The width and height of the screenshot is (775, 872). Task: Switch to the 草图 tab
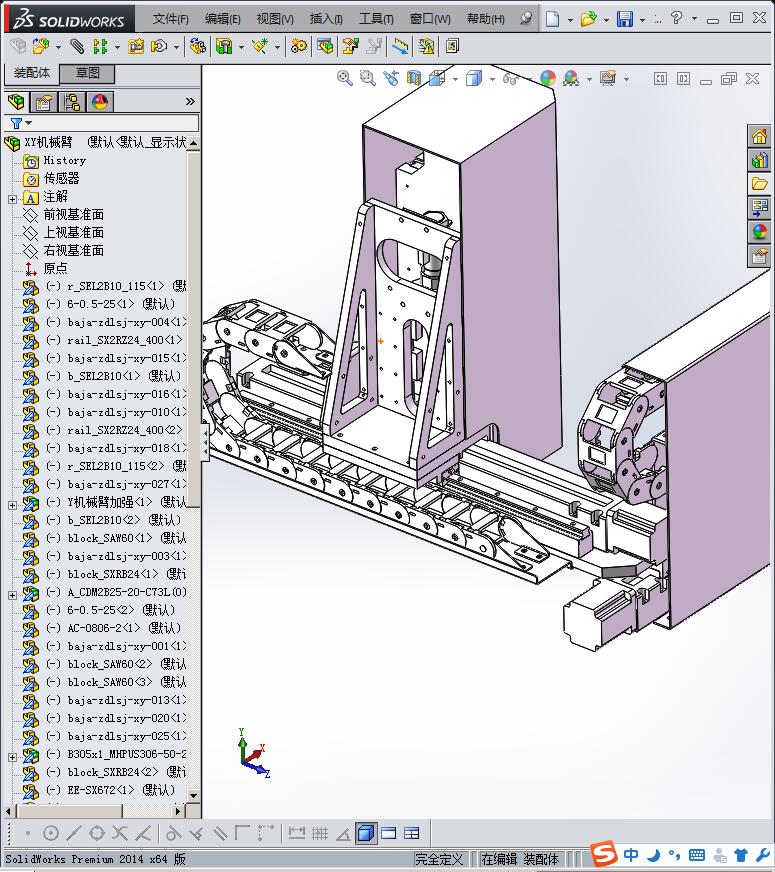tap(87, 73)
